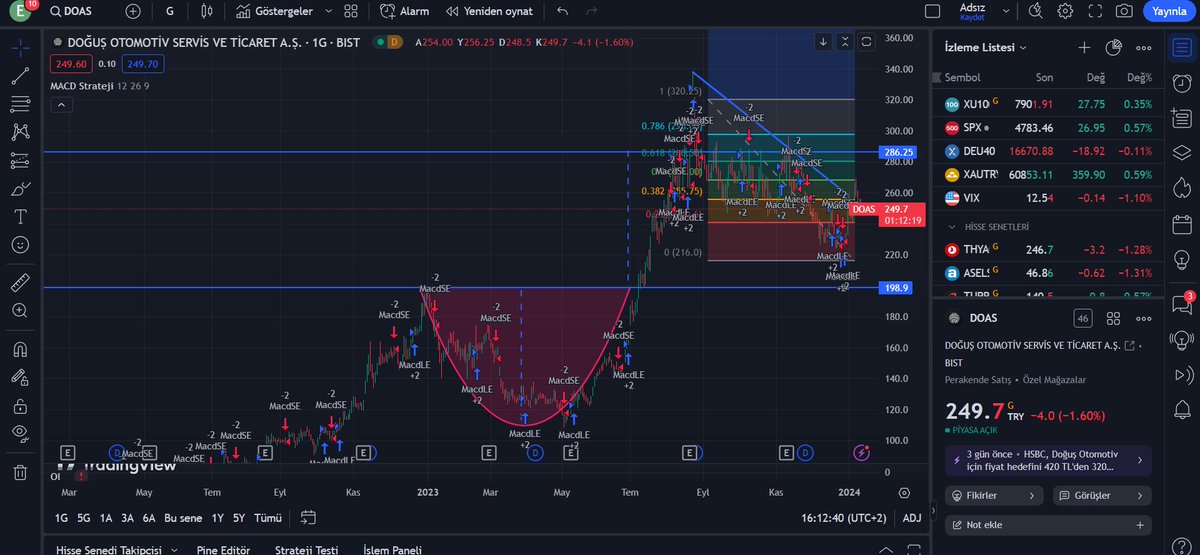Create an alert with Alarm button
Image resolution: width=1200 pixels, height=555 pixels.
(405, 12)
